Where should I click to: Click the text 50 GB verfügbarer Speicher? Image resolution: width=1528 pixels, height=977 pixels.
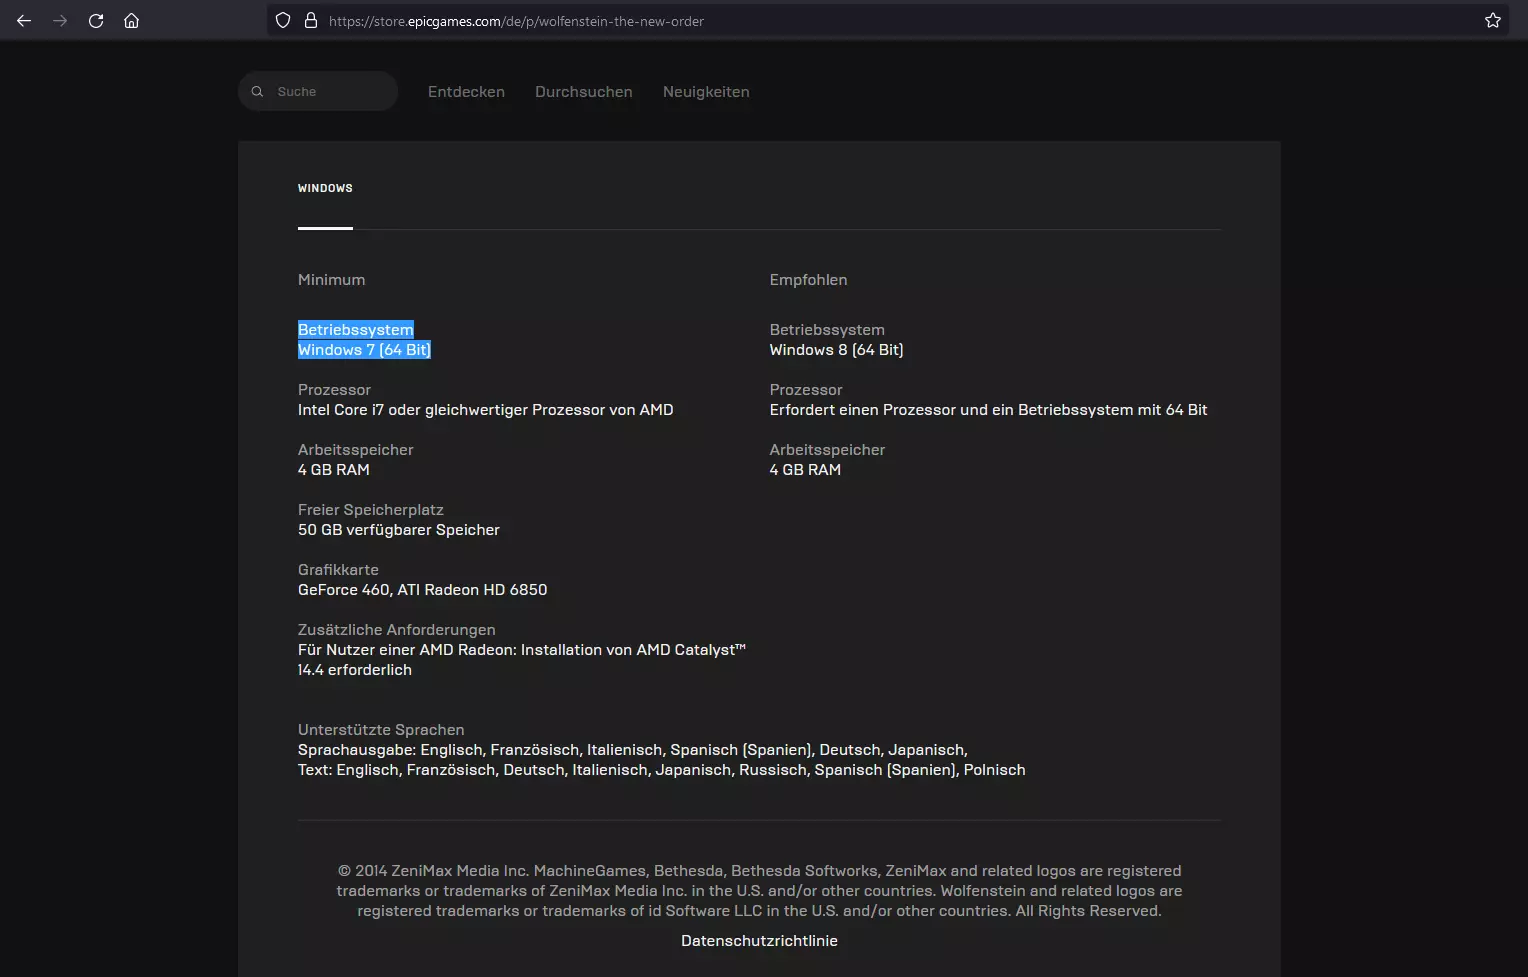399,530
